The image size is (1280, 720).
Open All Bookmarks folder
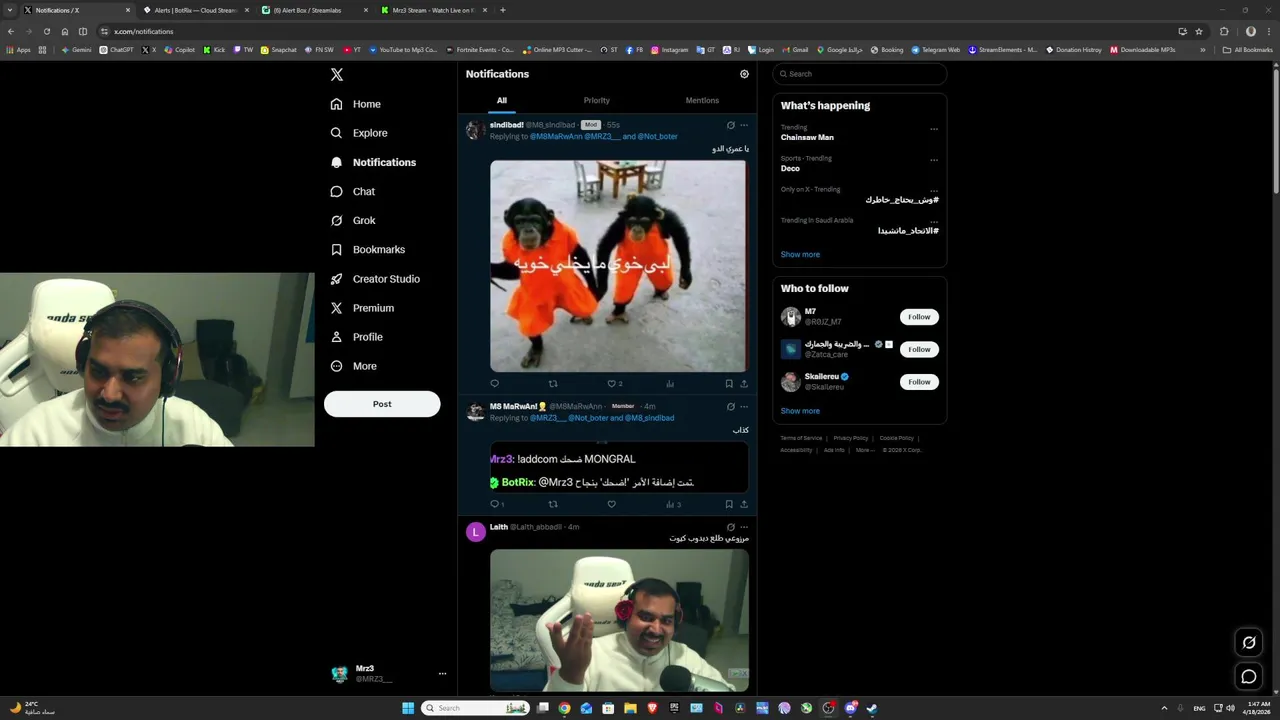tap(1248, 50)
